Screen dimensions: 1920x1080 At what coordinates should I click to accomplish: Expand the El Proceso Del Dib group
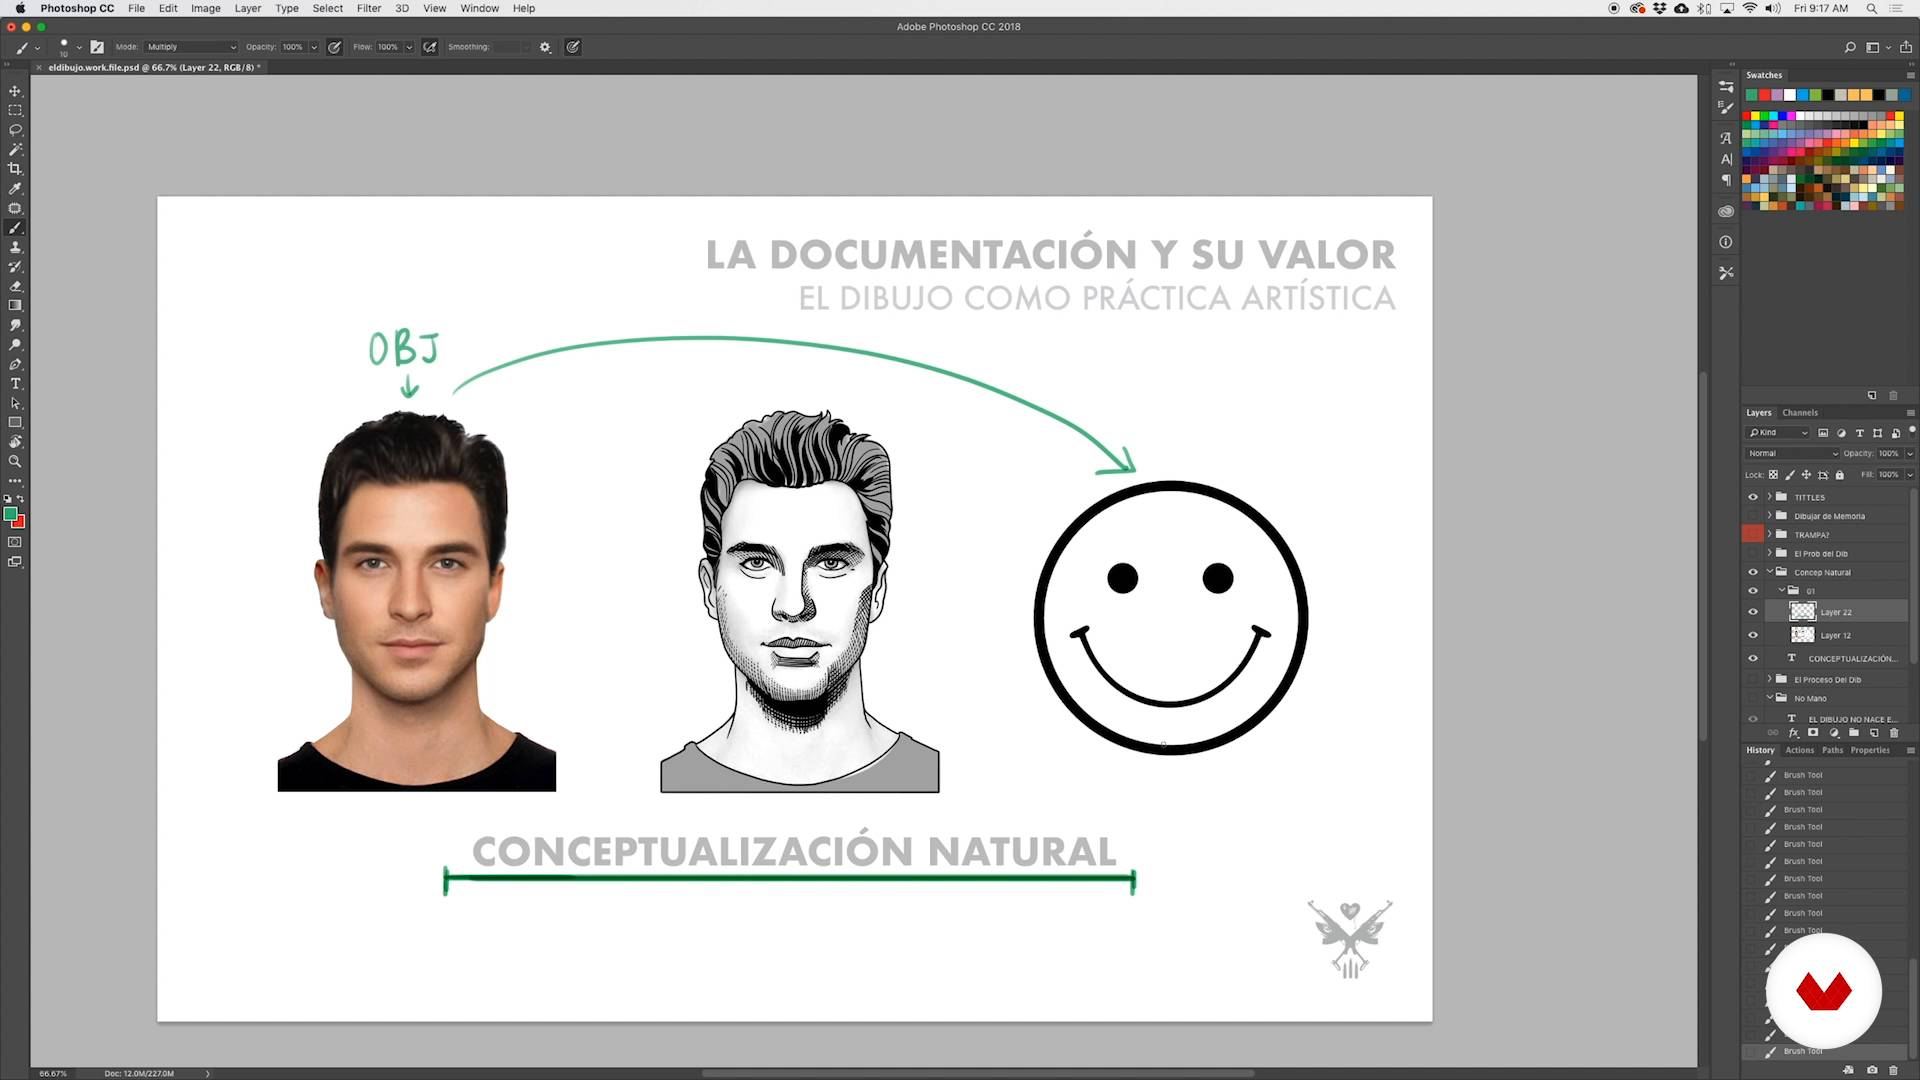[x=1769, y=679]
